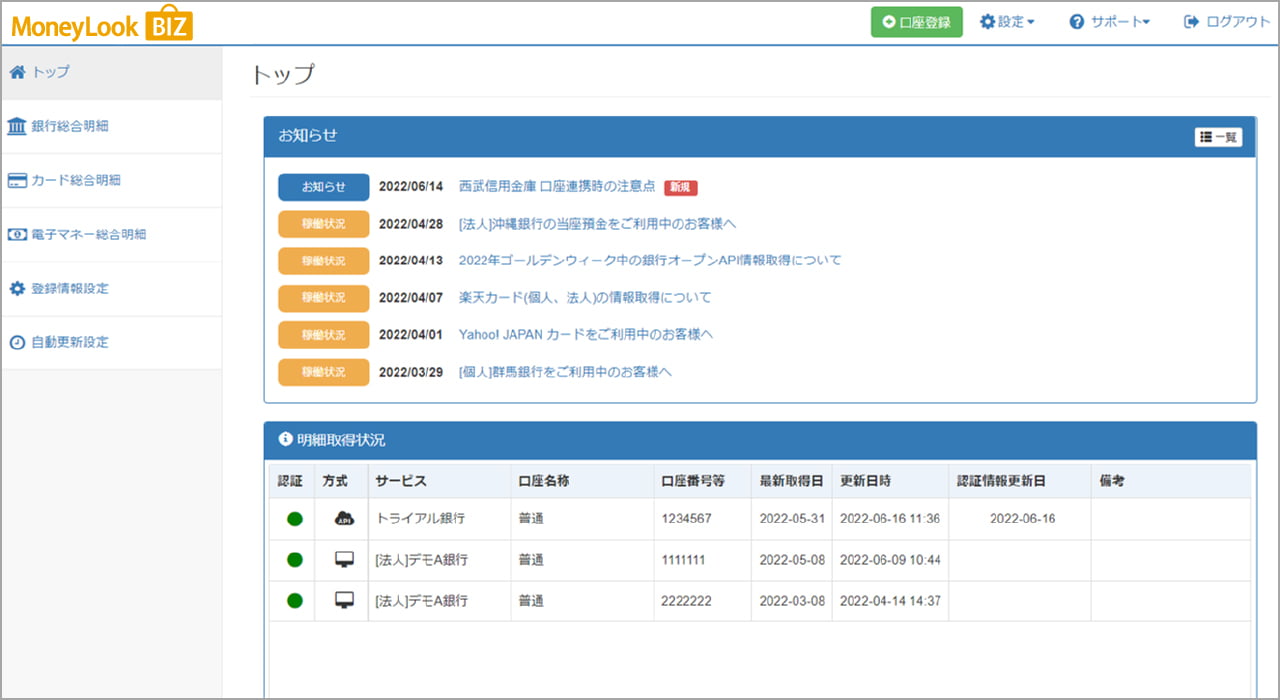Select トップ in the sidebar
Screen dimensions: 1280x700
click(111, 72)
